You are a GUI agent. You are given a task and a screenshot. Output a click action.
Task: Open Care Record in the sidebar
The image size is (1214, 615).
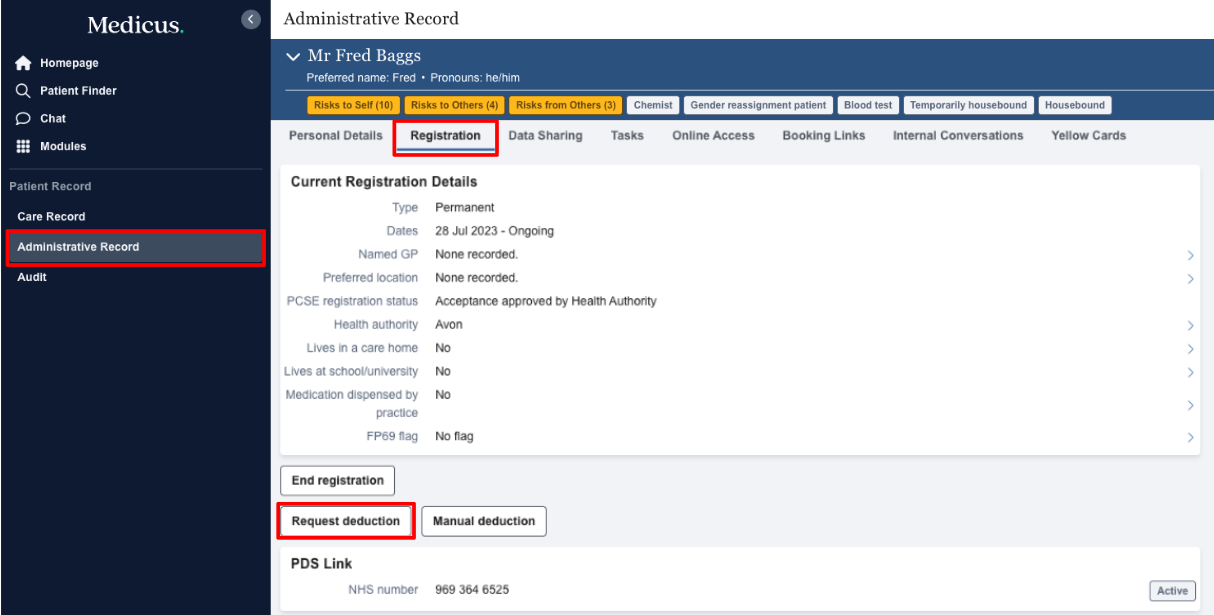[51, 217]
